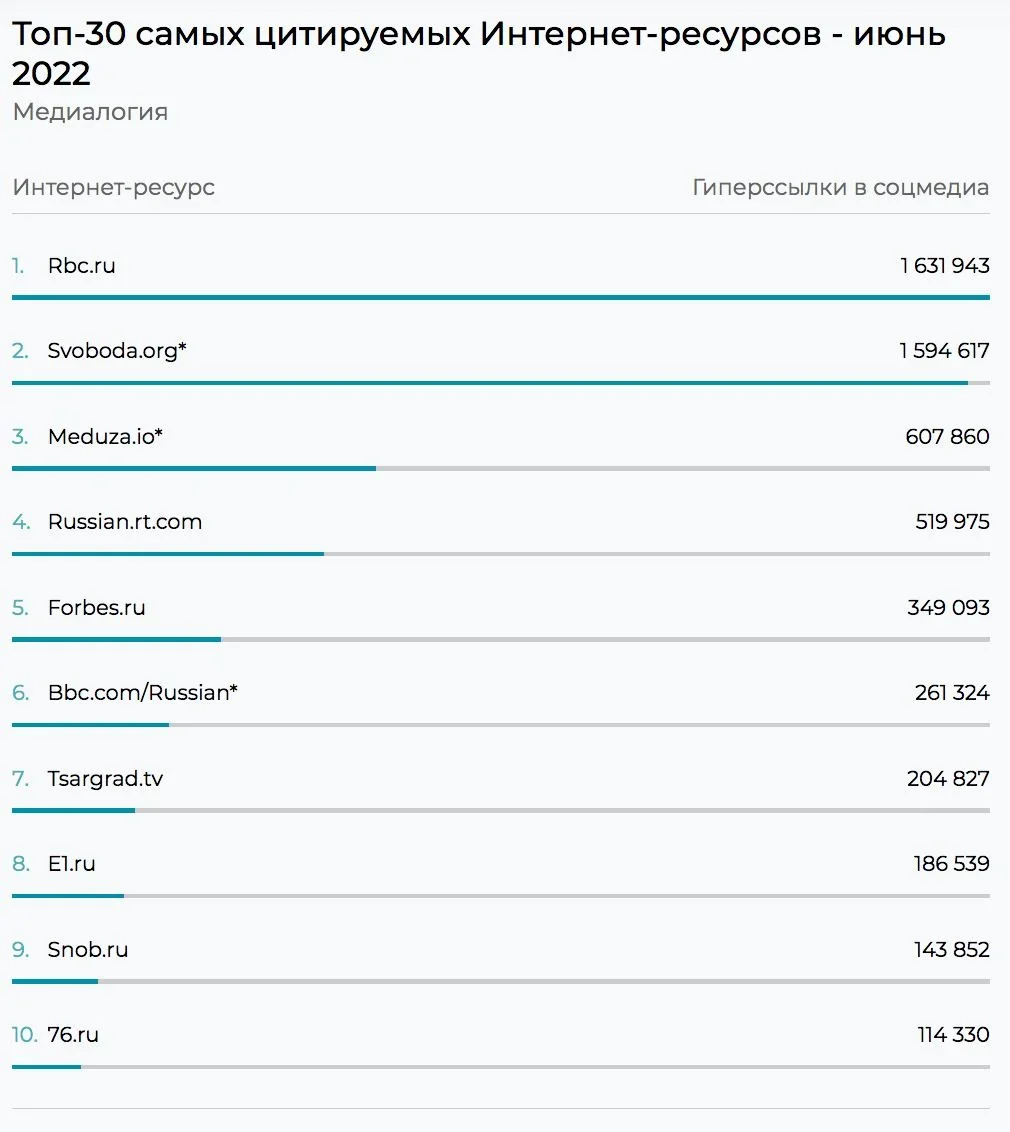
Task: Select the Bbc.com/Russian* entry
Action: click(x=142, y=693)
